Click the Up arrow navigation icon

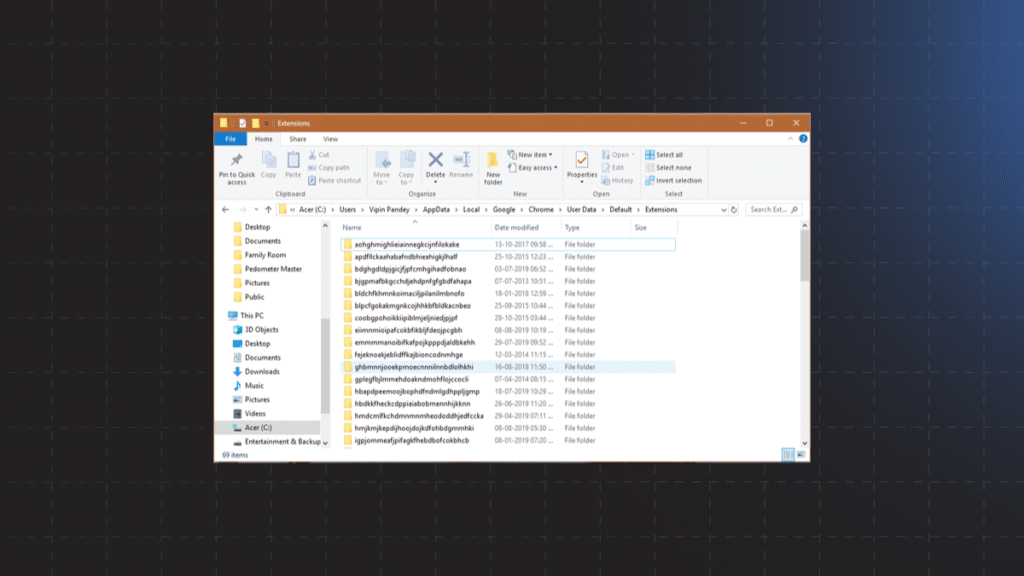(x=268, y=210)
